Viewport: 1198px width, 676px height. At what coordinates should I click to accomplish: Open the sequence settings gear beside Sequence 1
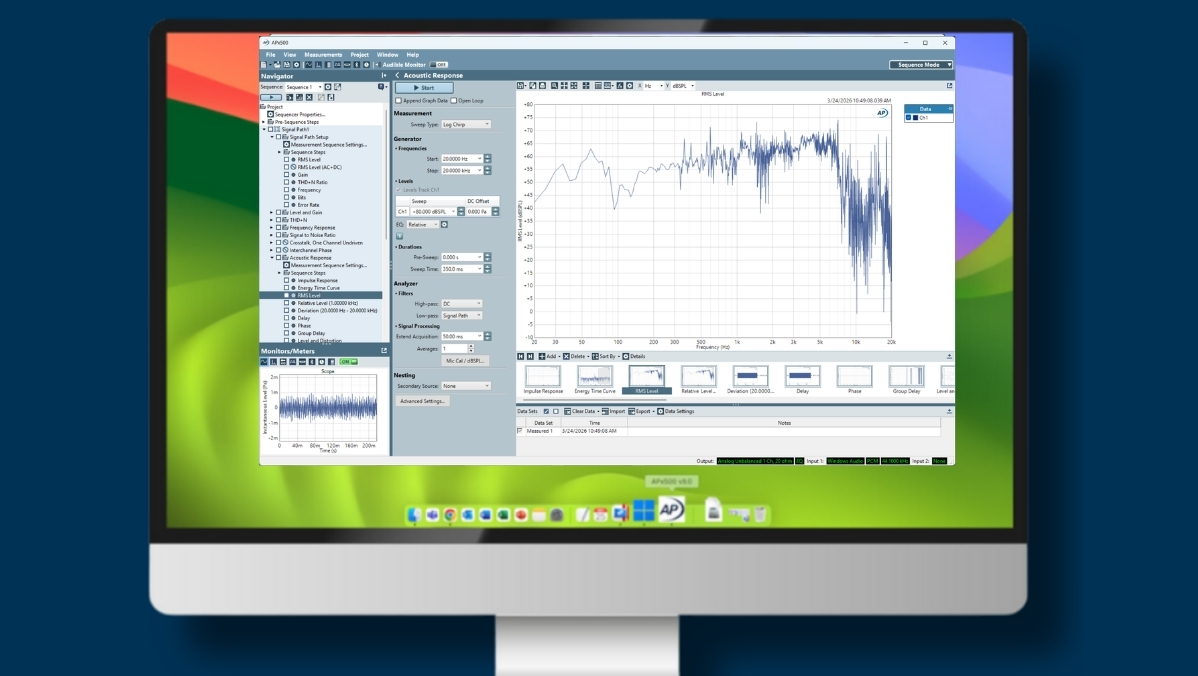[328, 87]
